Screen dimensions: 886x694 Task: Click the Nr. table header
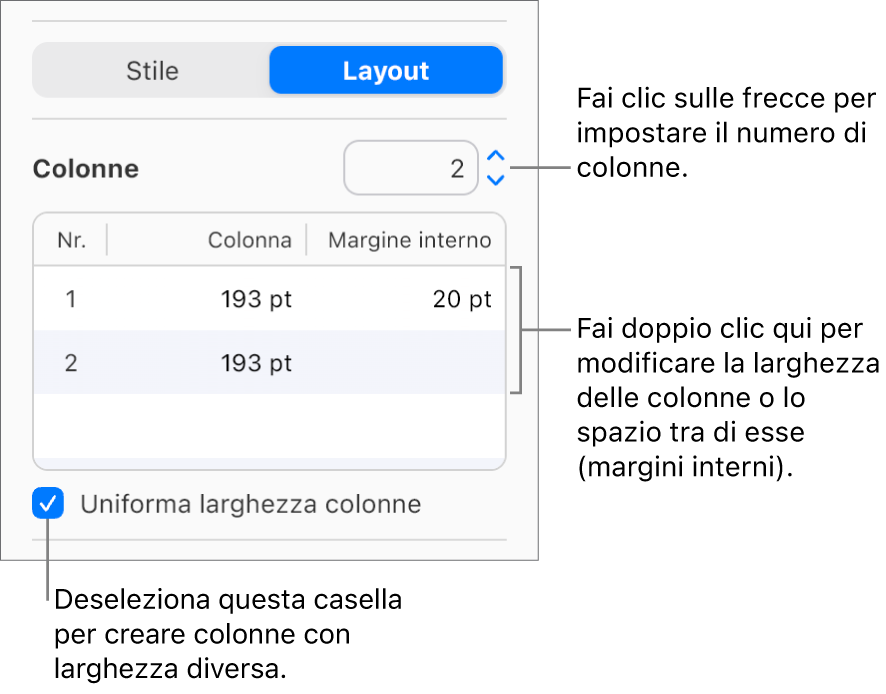(70, 240)
